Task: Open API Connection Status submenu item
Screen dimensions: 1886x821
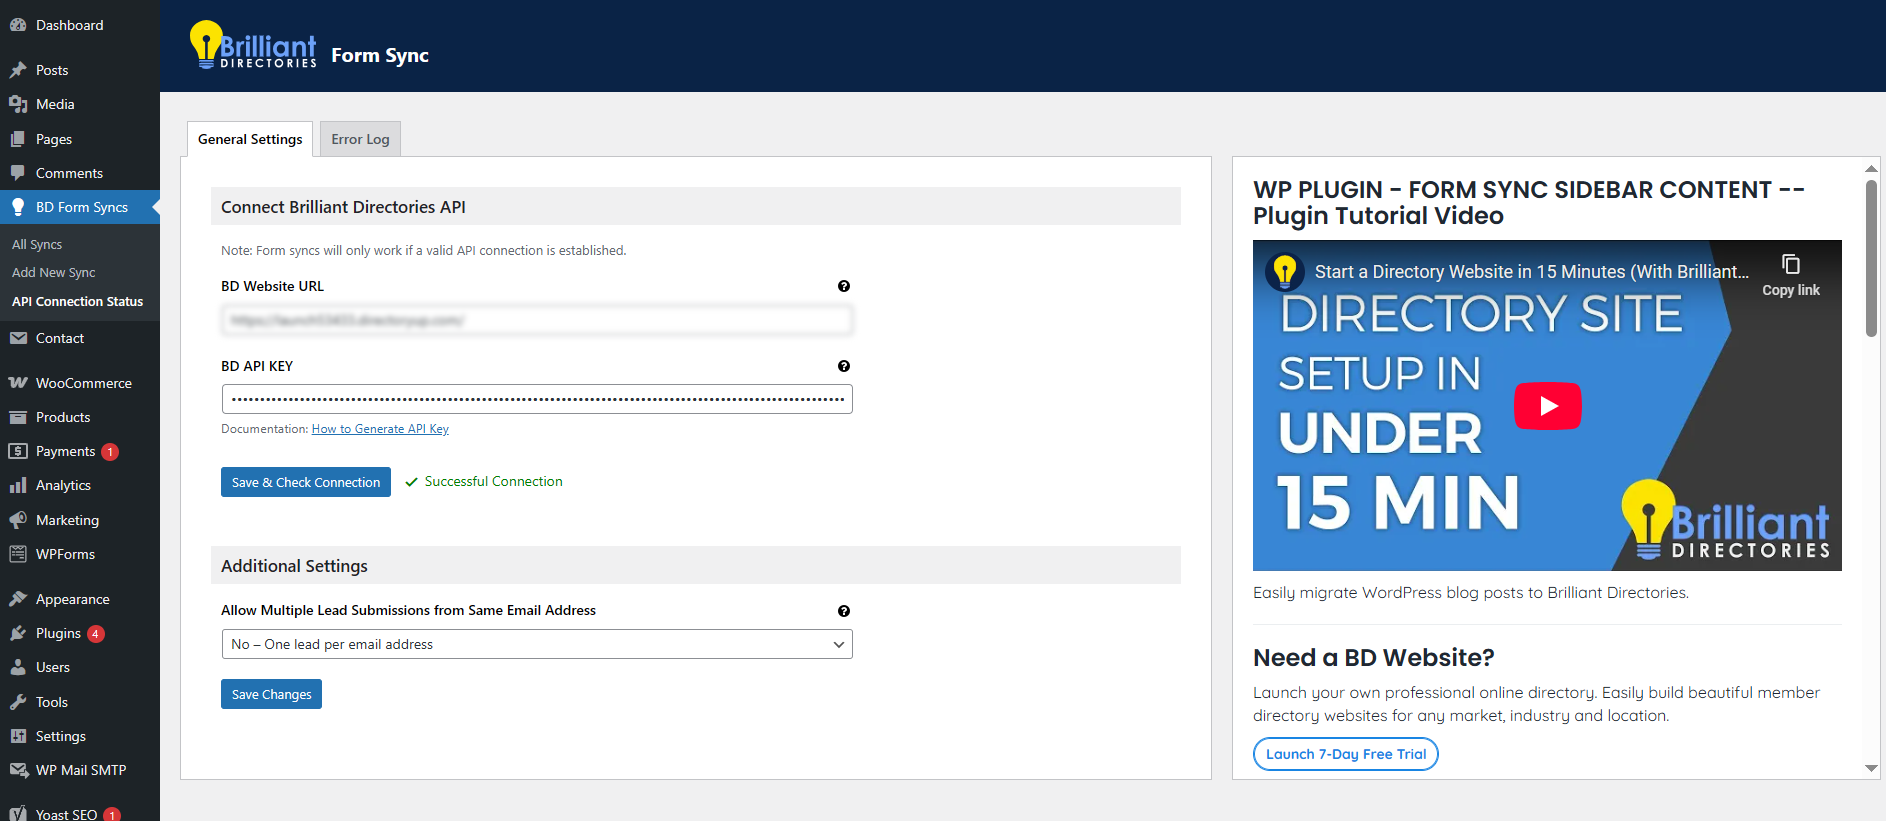Action: [77, 301]
